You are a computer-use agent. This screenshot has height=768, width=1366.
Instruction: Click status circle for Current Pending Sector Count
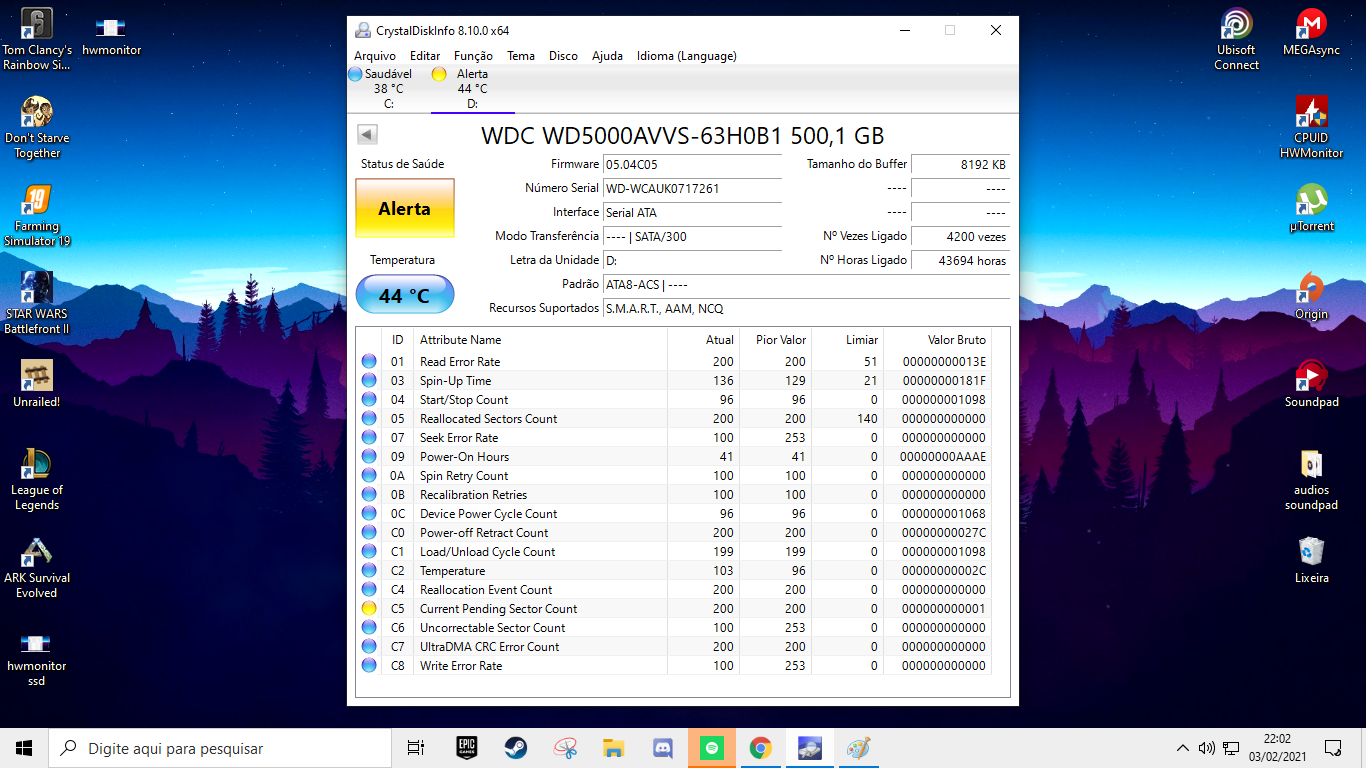pos(369,608)
